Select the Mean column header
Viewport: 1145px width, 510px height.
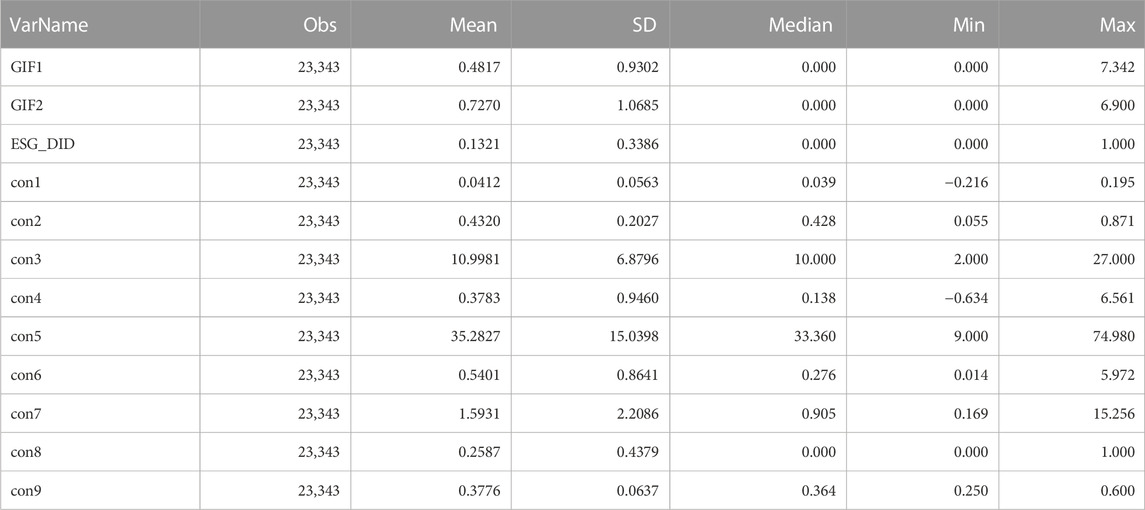474,25
